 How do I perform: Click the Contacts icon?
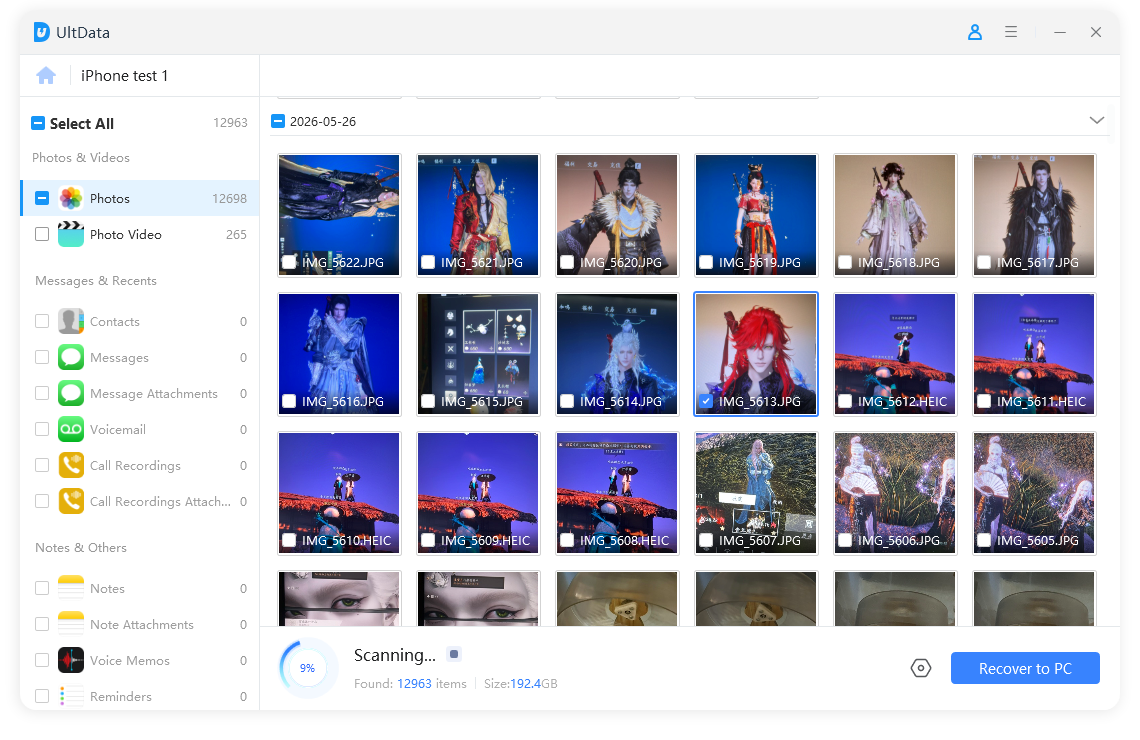71,321
